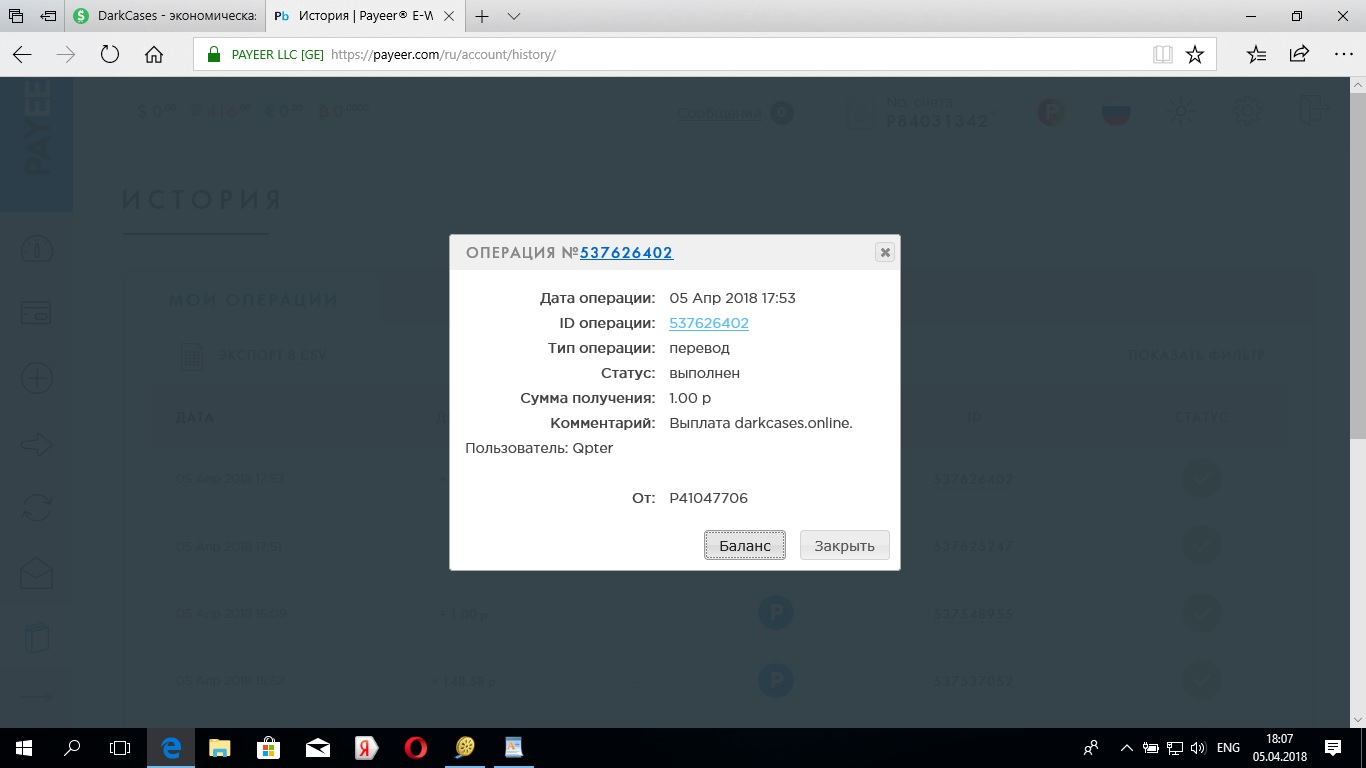1366x768 pixels.
Task: Open operation number 537626402 link in title
Action: [x=626, y=253]
